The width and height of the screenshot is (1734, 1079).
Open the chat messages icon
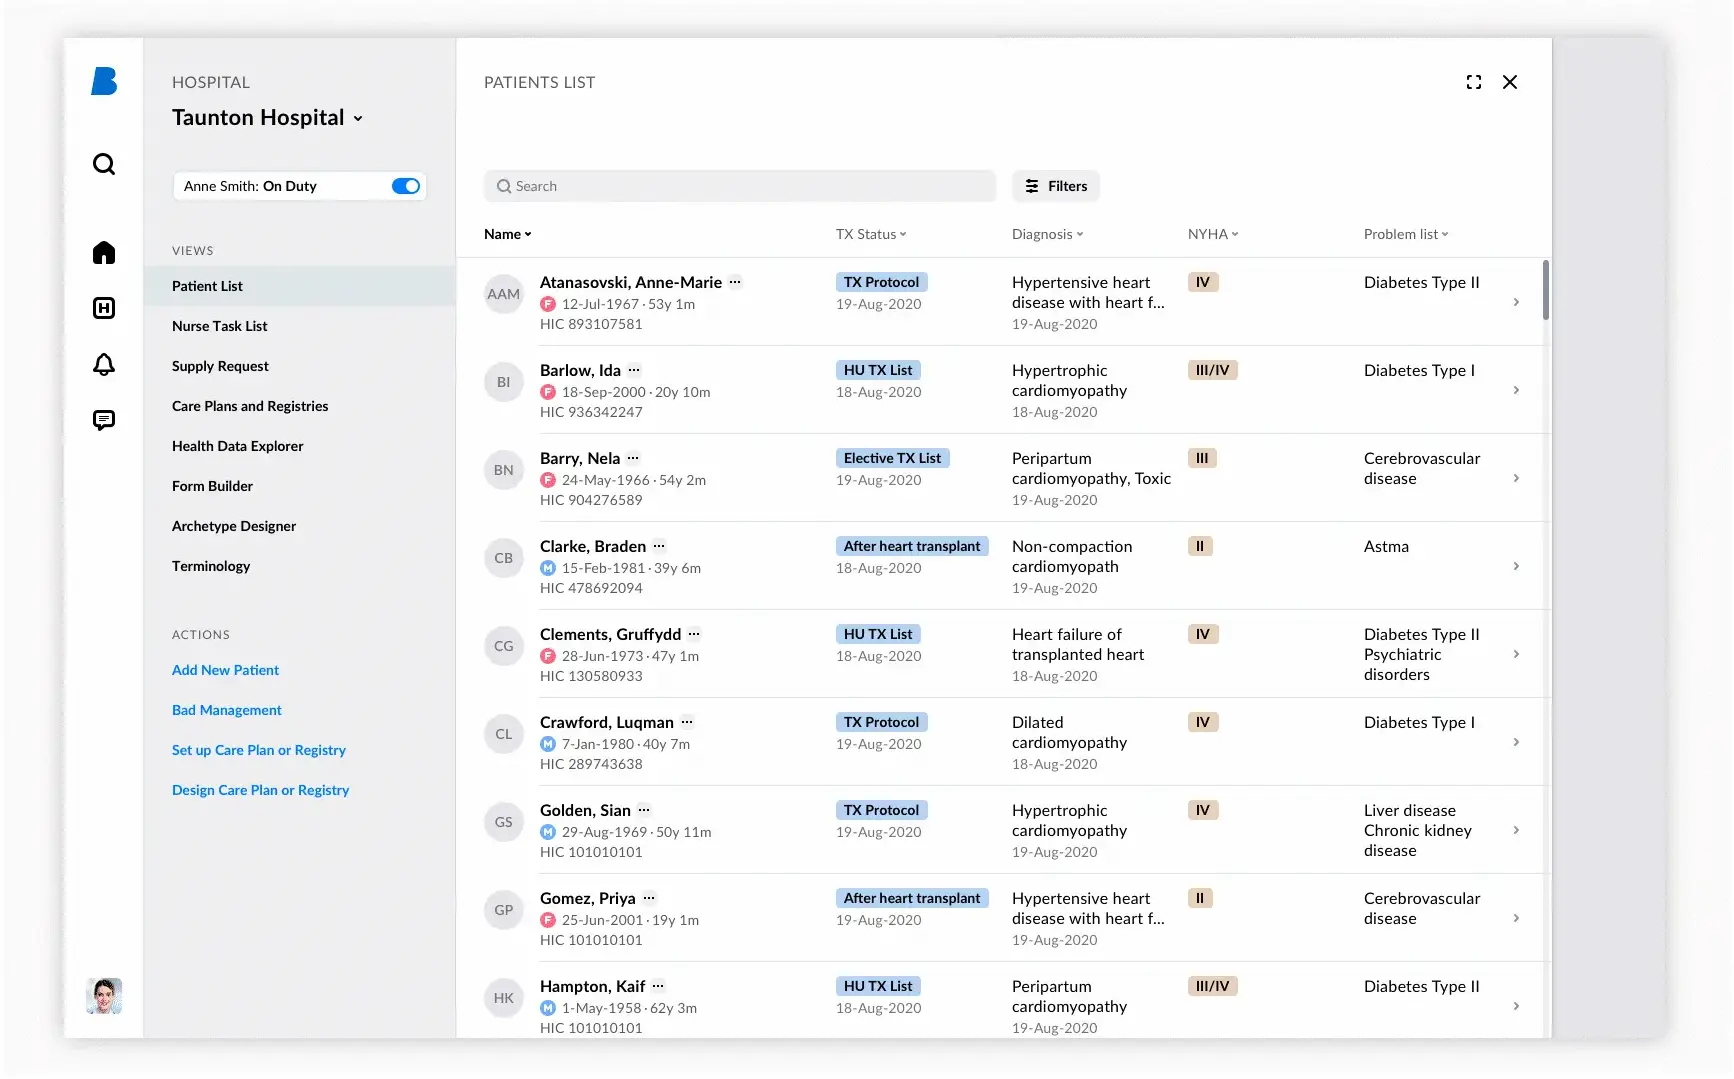104,420
